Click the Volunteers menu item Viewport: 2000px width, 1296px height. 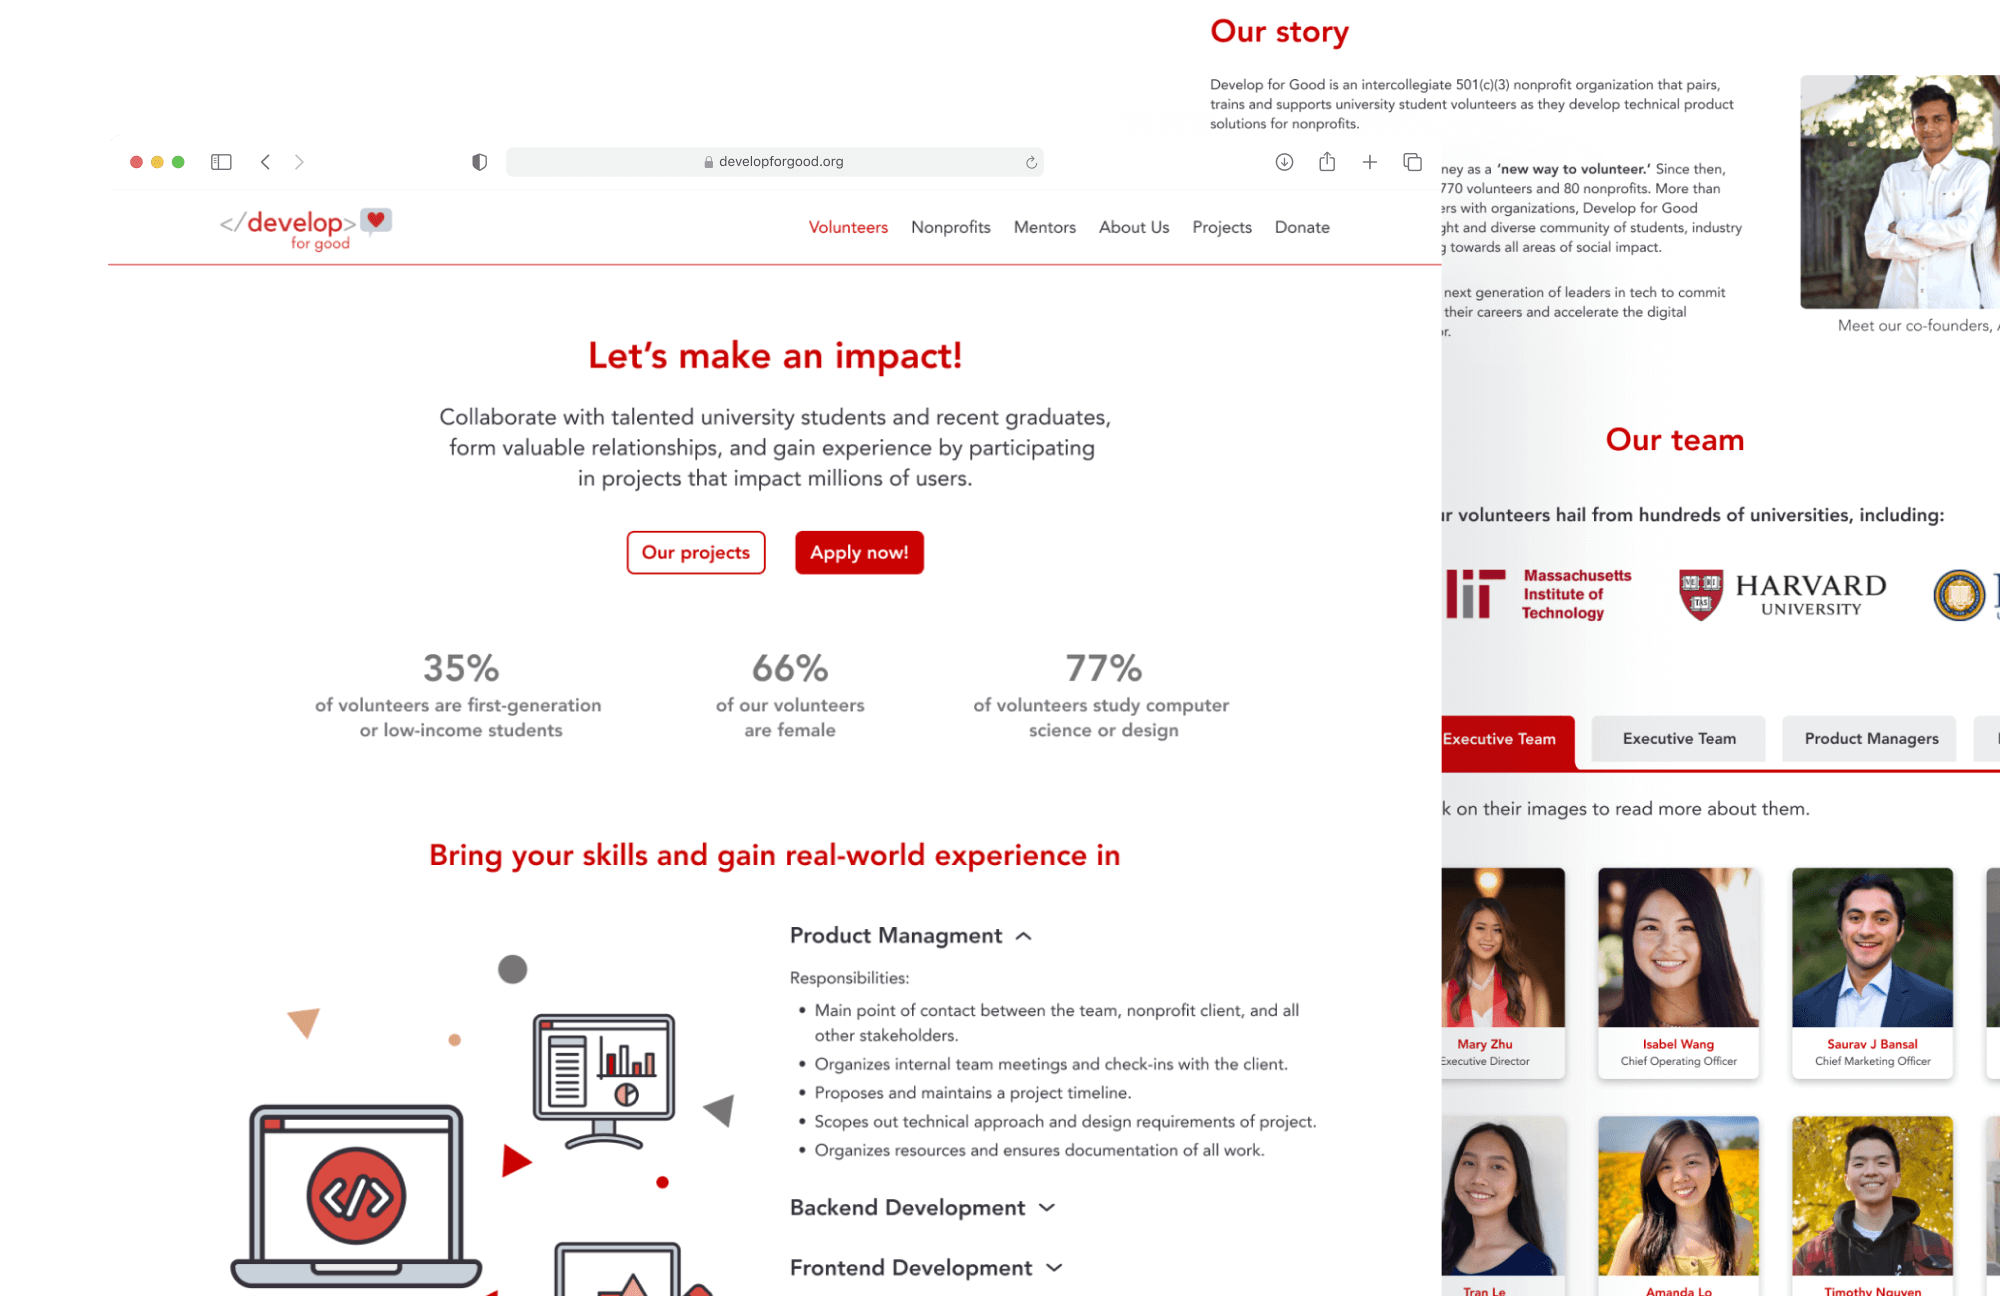pos(847,227)
